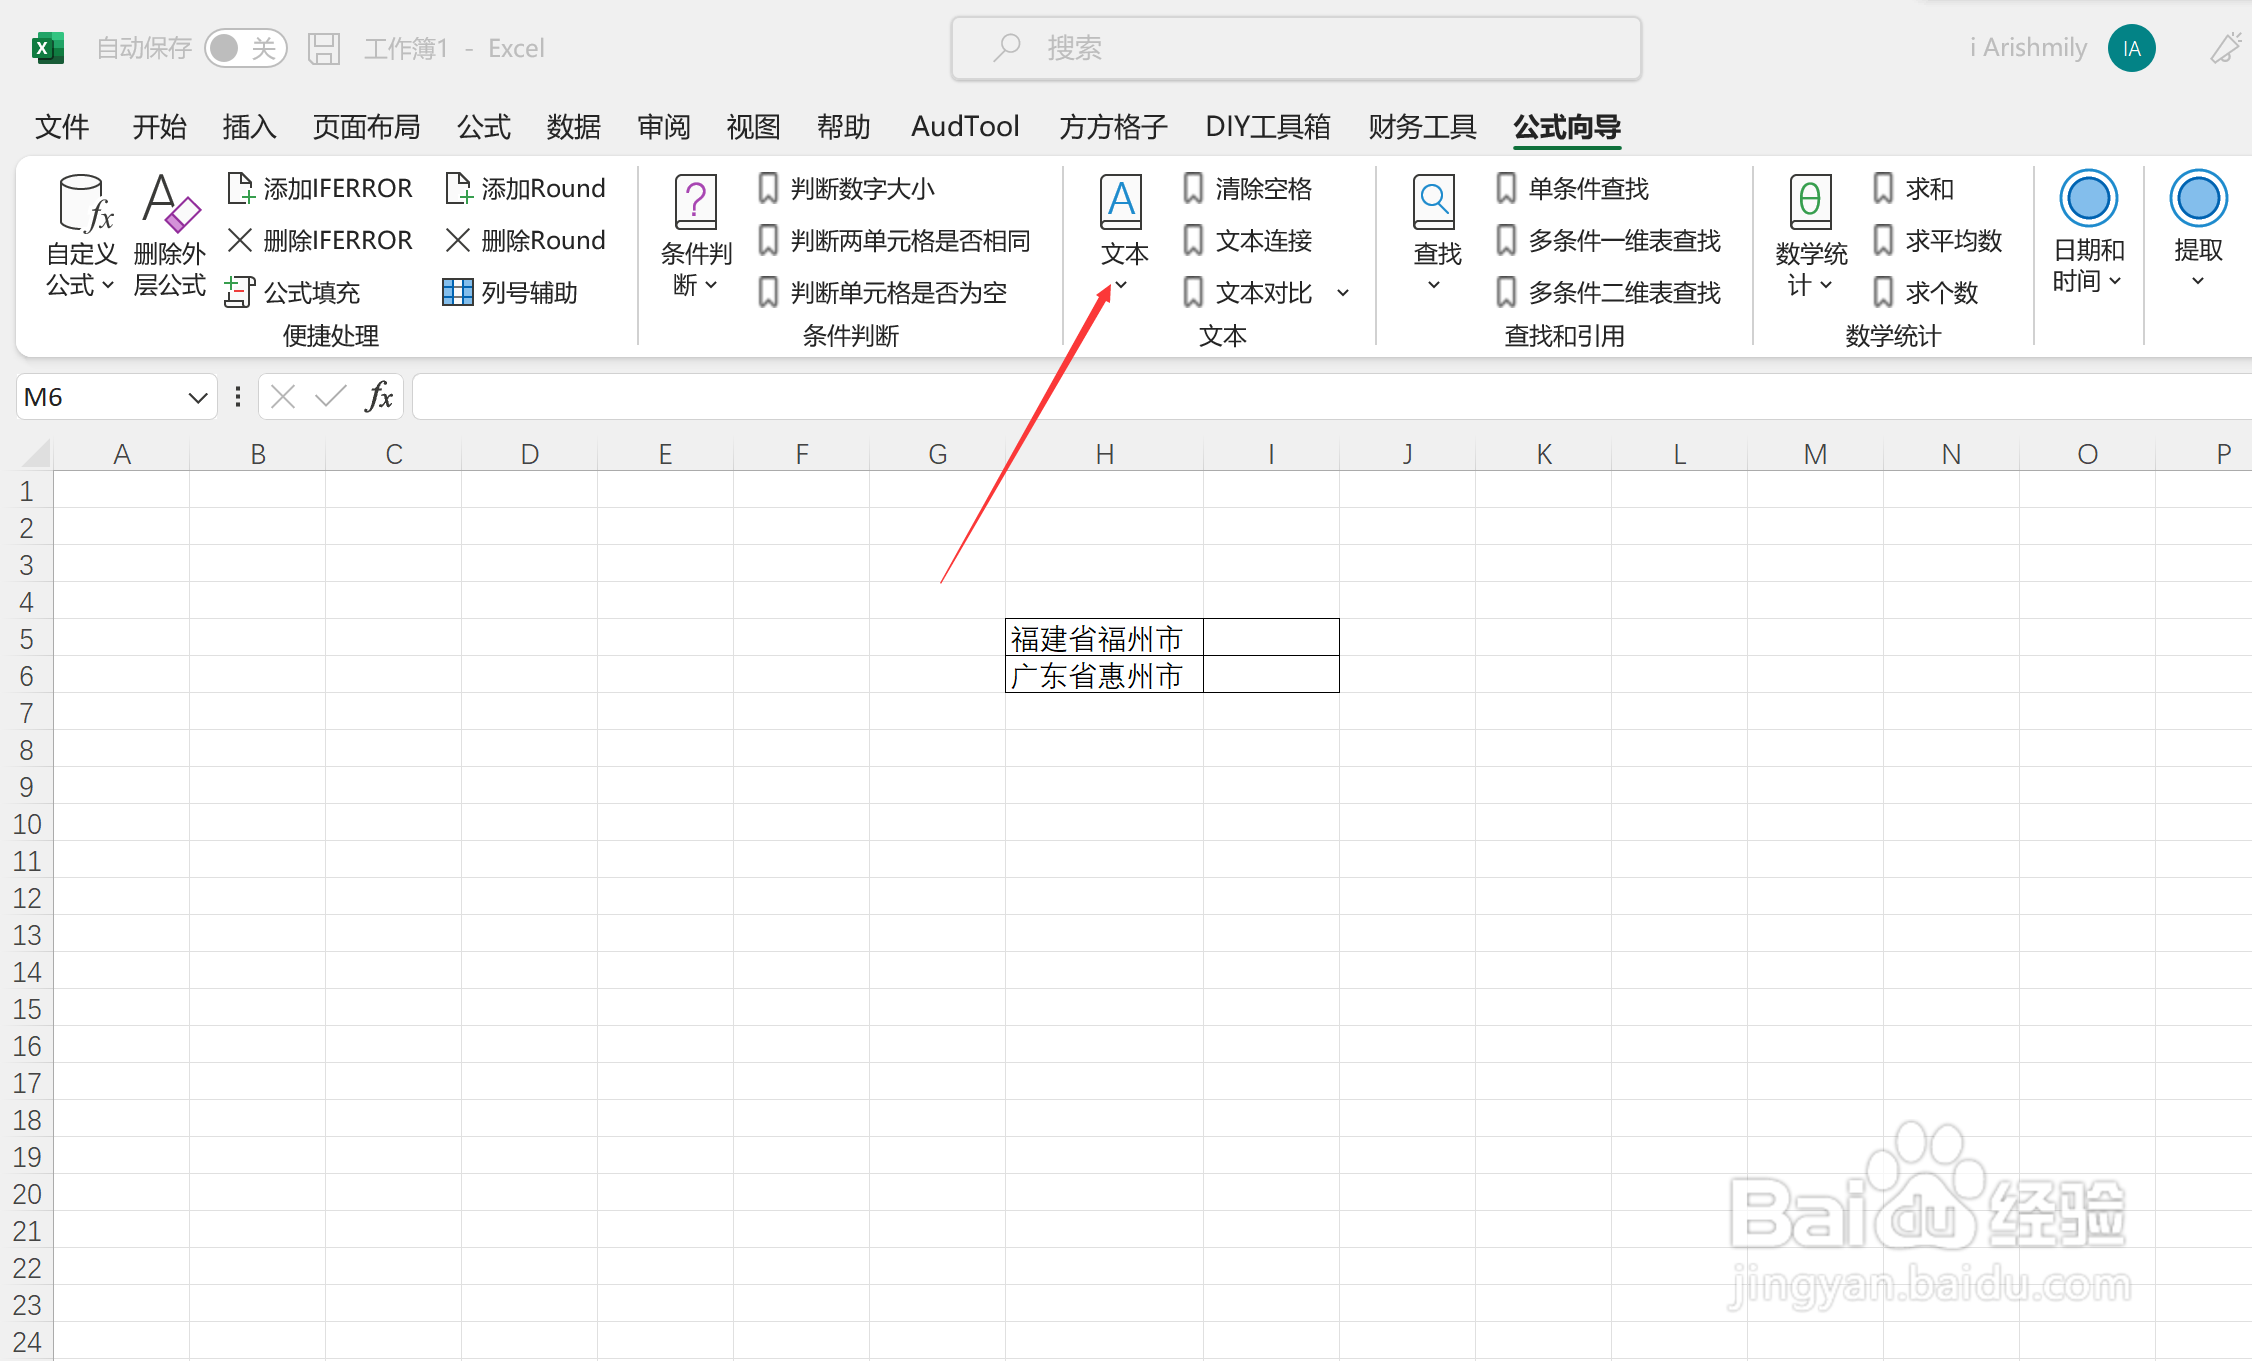Viewport: 2252px width, 1361px height.
Task: Switch to the 财务工具 tab
Action: click(1422, 127)
